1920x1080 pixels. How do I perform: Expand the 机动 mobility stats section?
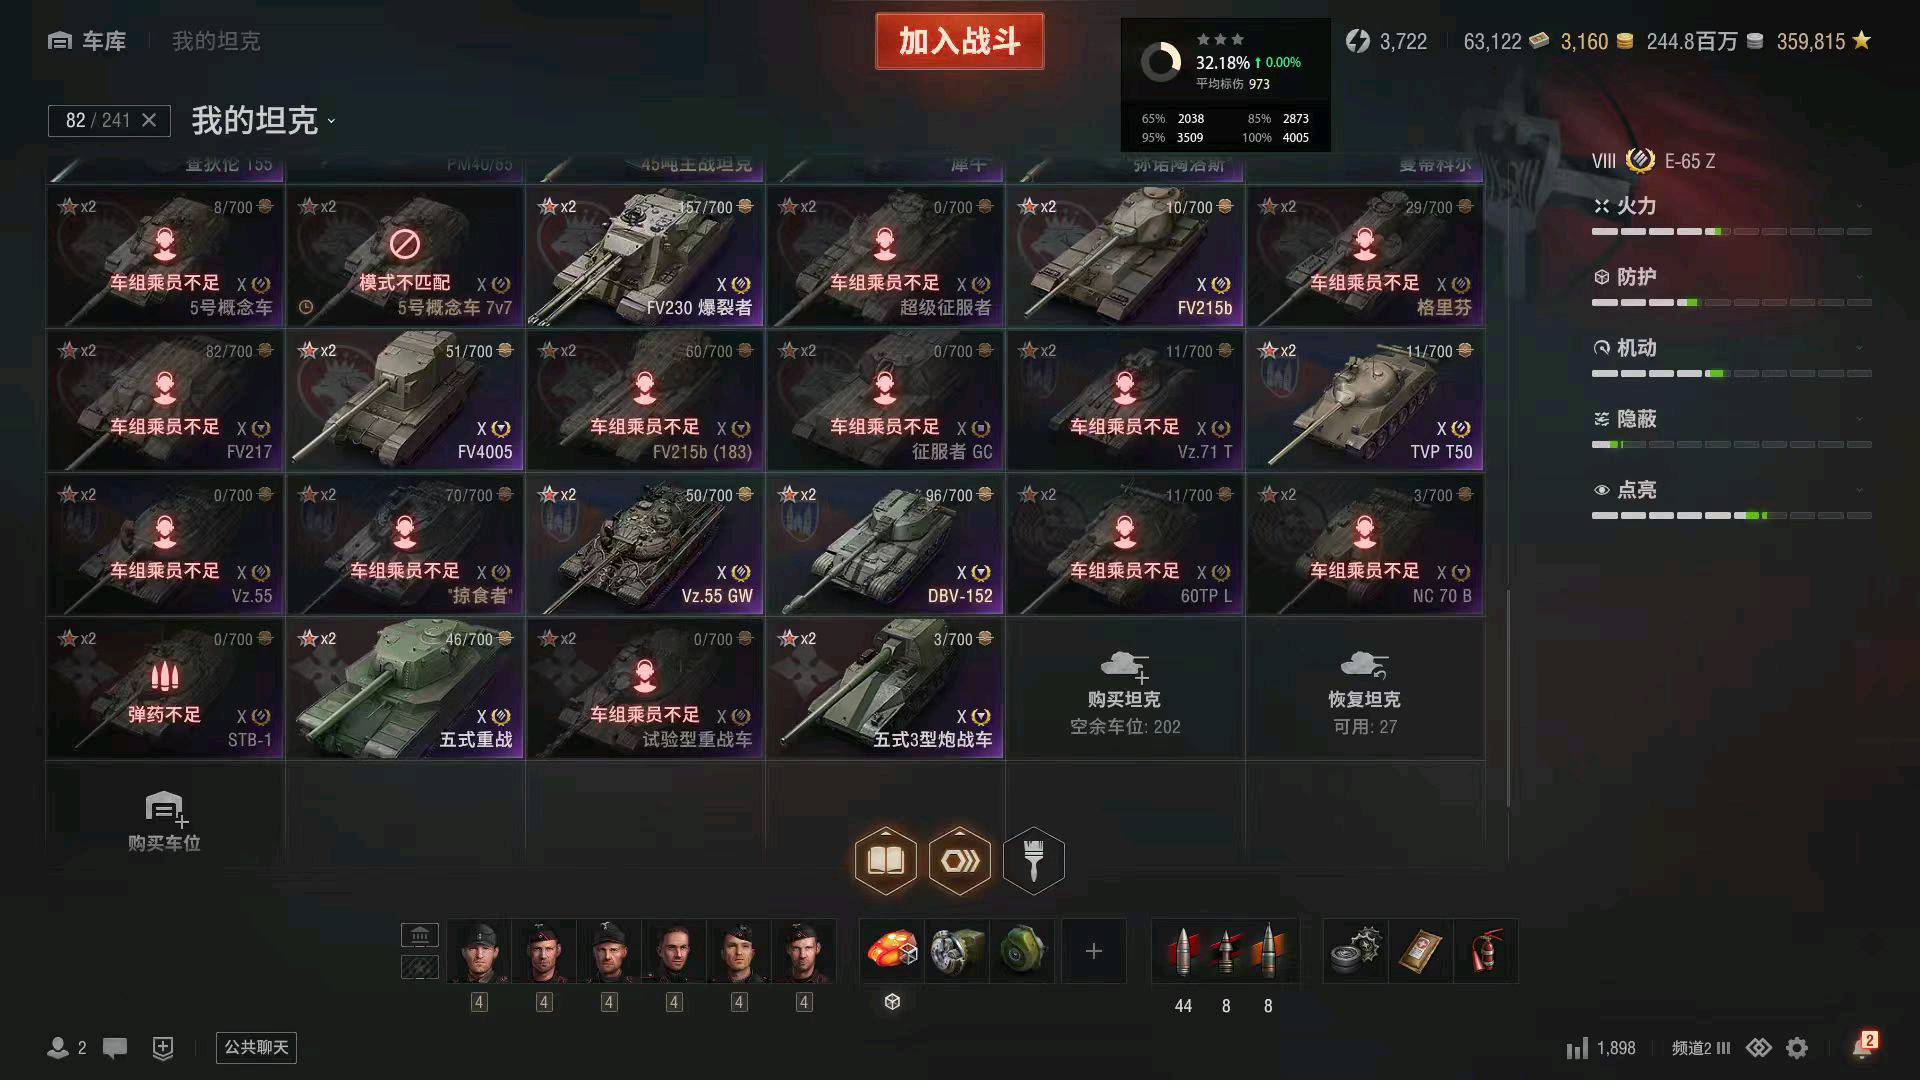pos(1731,348)
